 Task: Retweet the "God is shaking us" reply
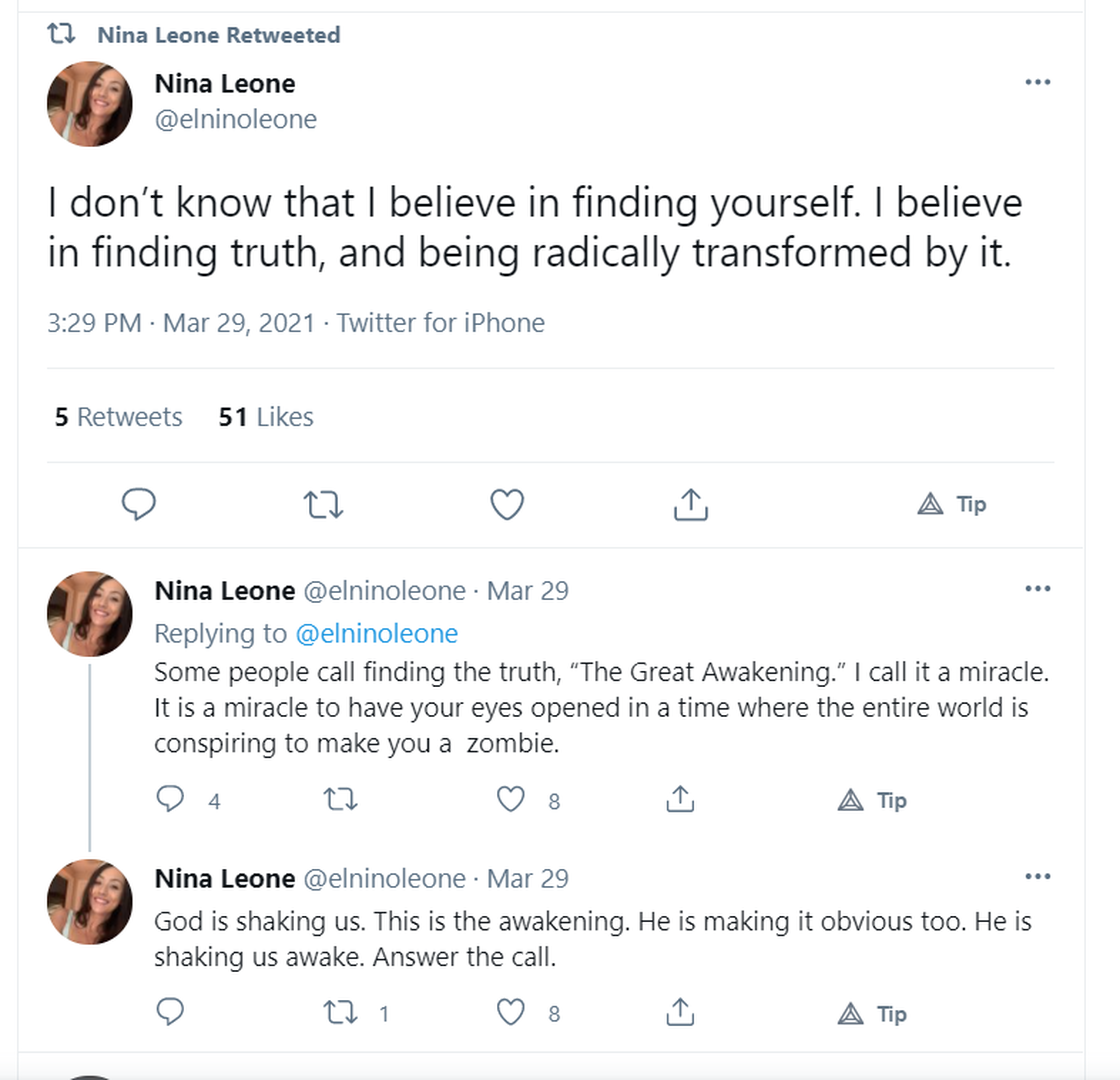tap(341, 1013)
